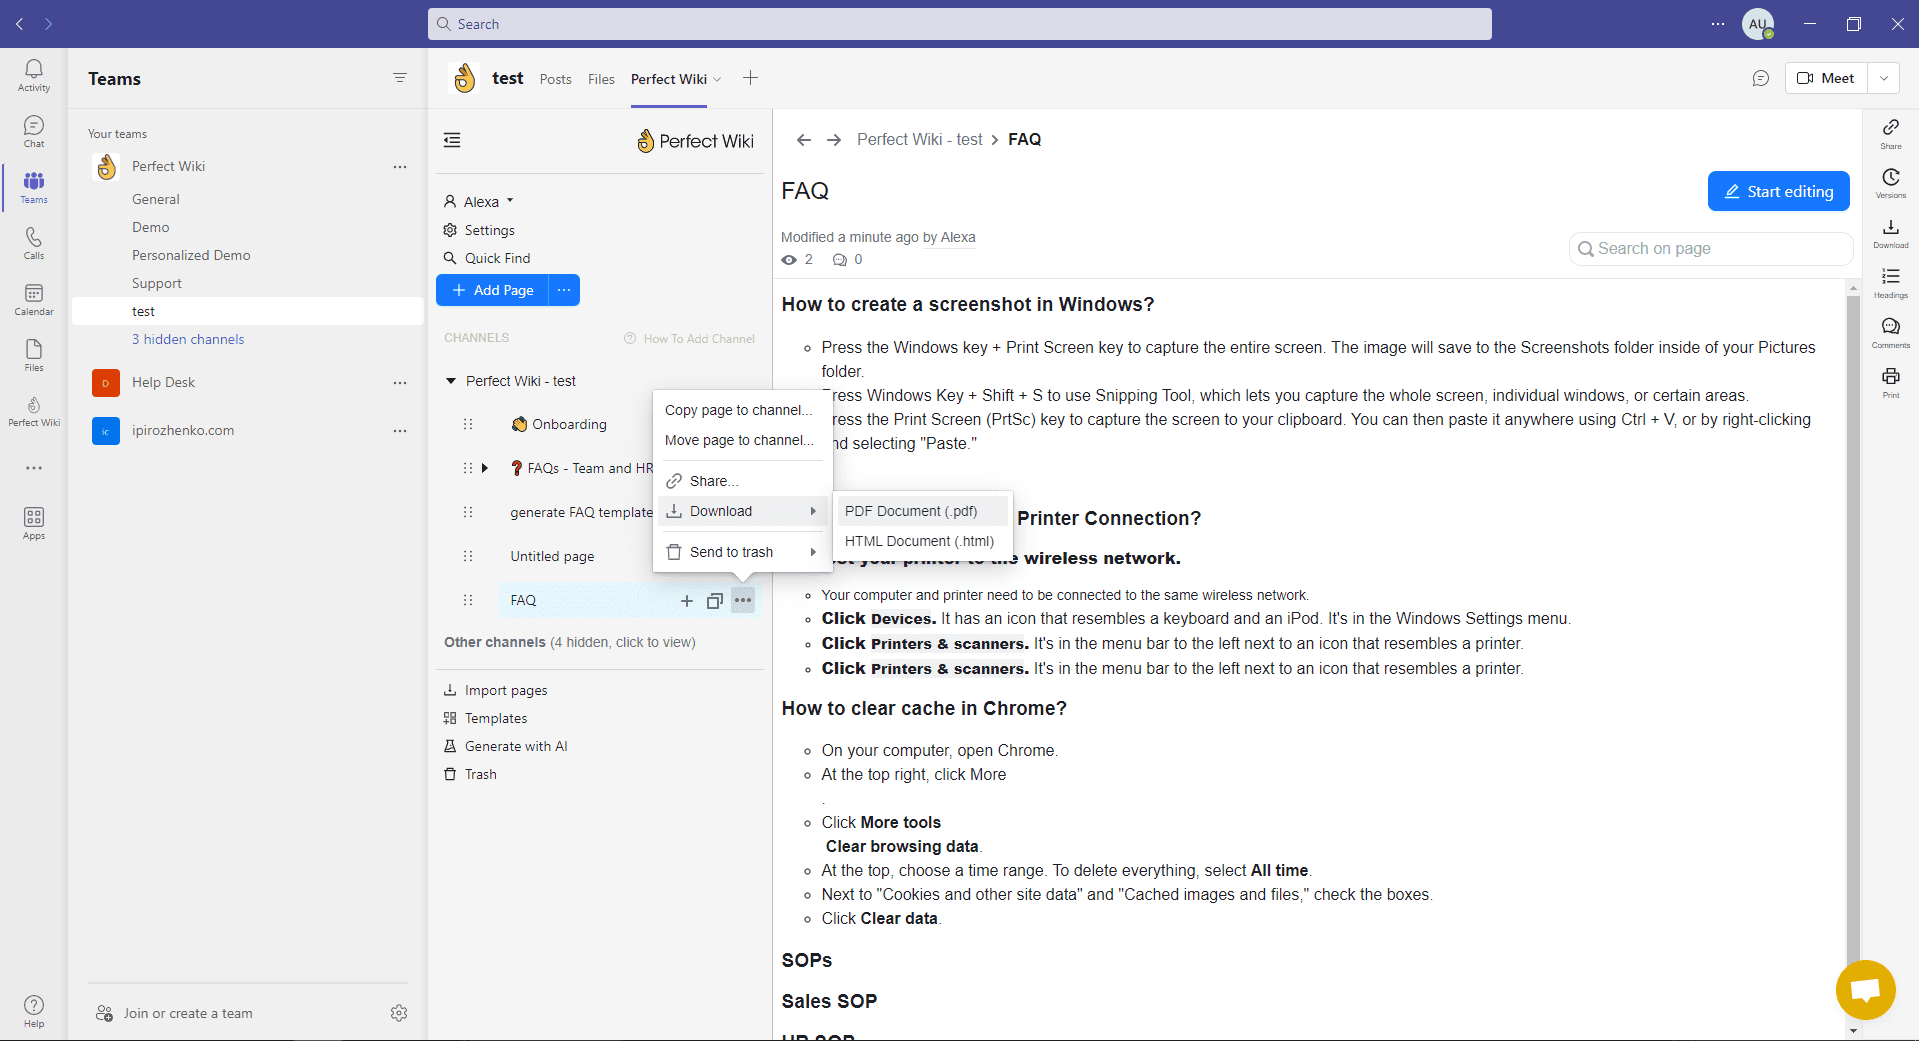Collapse the wiki page sidebar
The image size is (1919, 1041).
coord(451,140)
